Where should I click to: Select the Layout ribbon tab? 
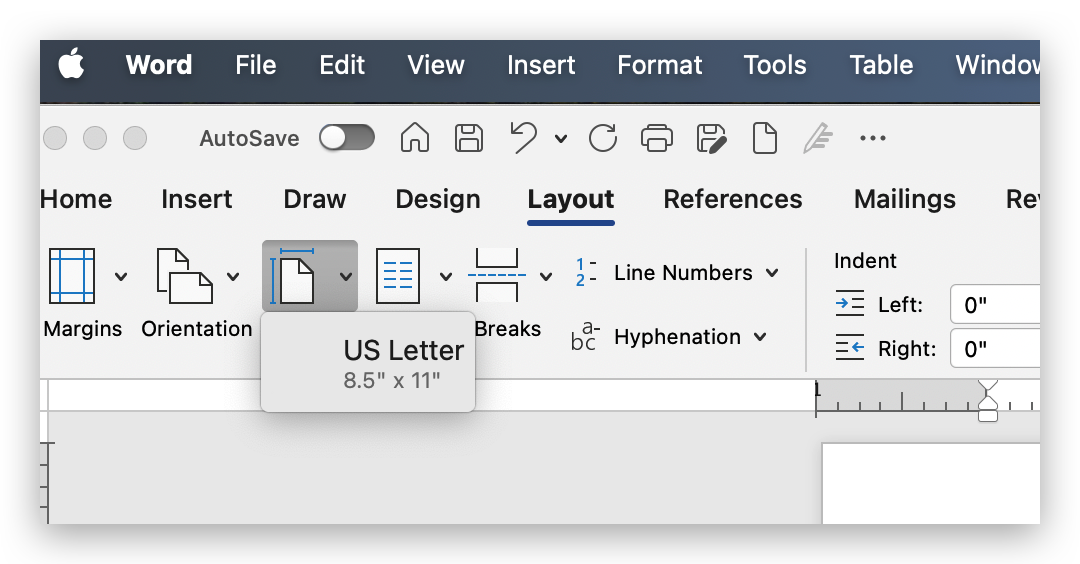point(570,199)
